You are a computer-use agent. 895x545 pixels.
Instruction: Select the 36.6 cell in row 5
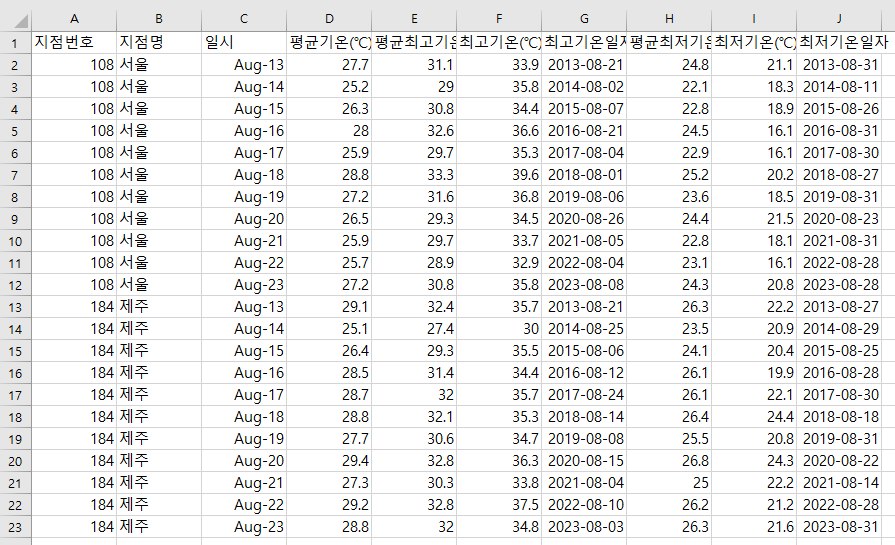tap(499, 131)
